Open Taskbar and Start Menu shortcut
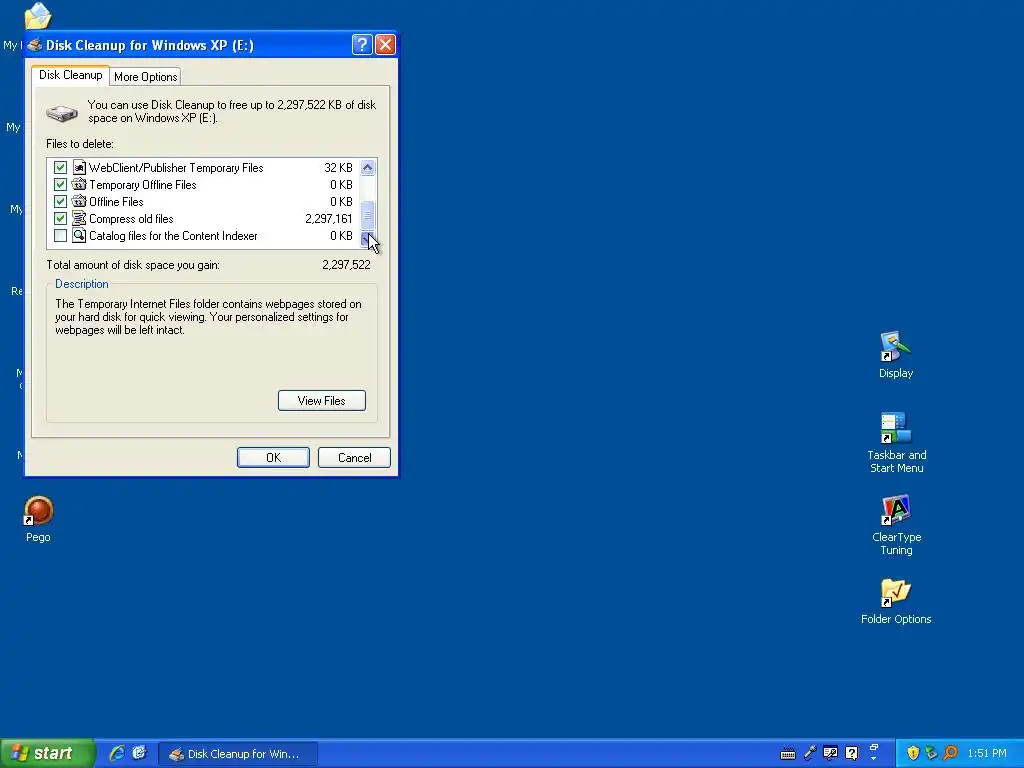Viewport: 1024px width, 768px height. (896, 443)
